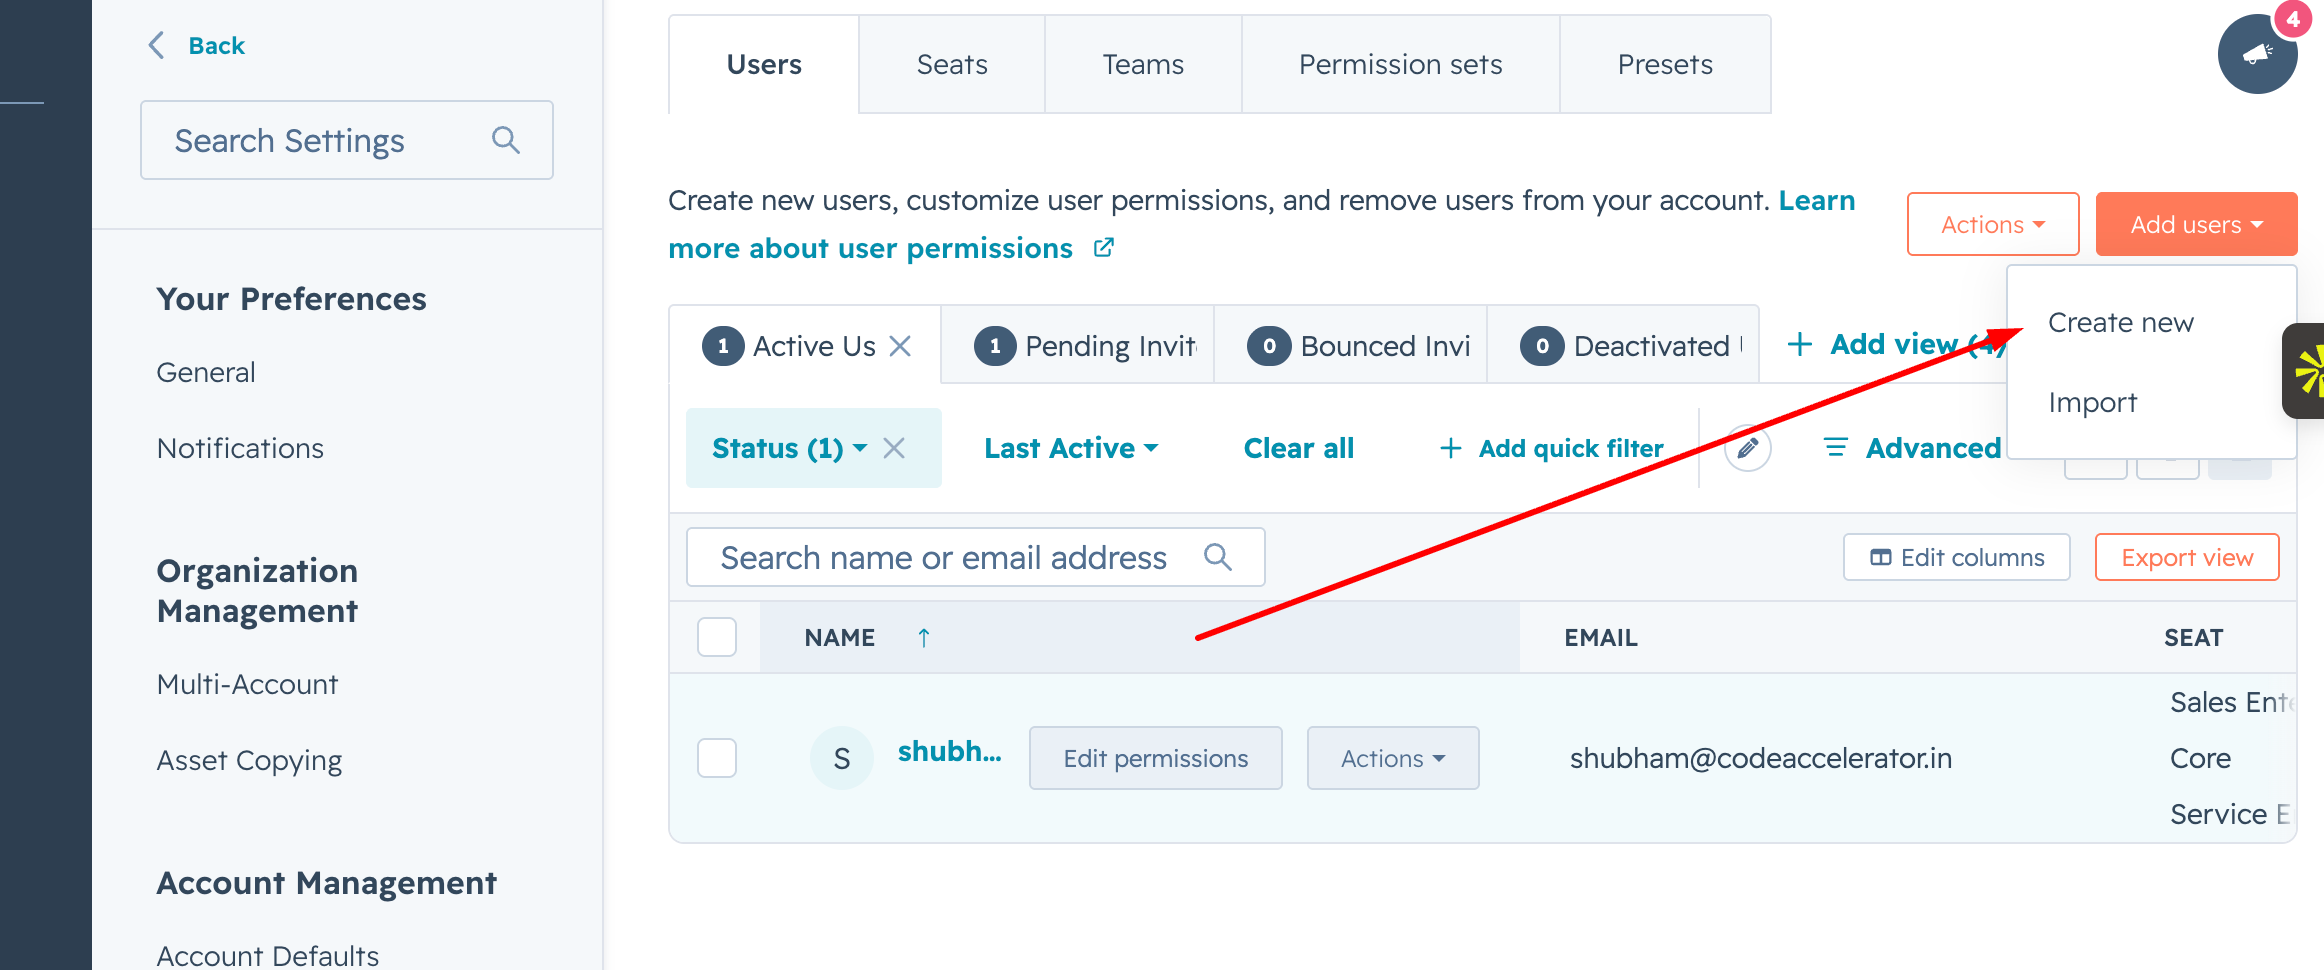Check the box for user shubham

(717, 758)
